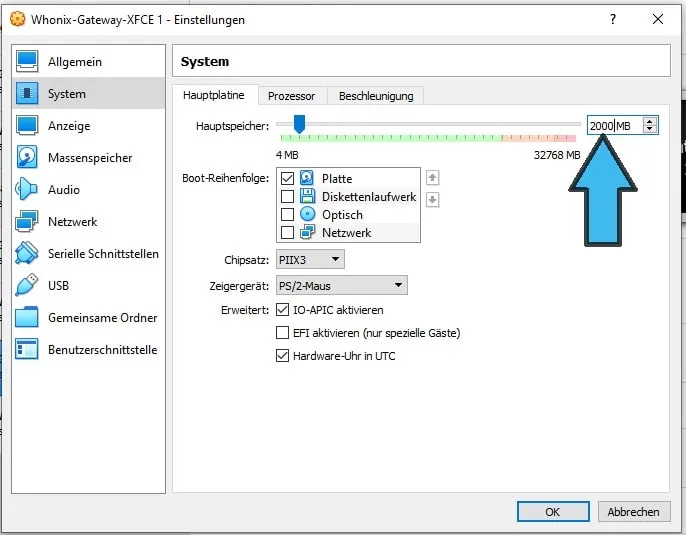
Task: Select the Platte hard disk icon
Action: (307, 178)
